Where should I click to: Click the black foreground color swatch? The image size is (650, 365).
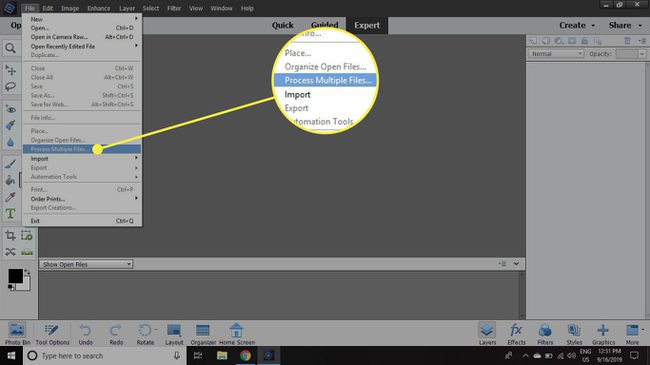click(x=15, y=276)
